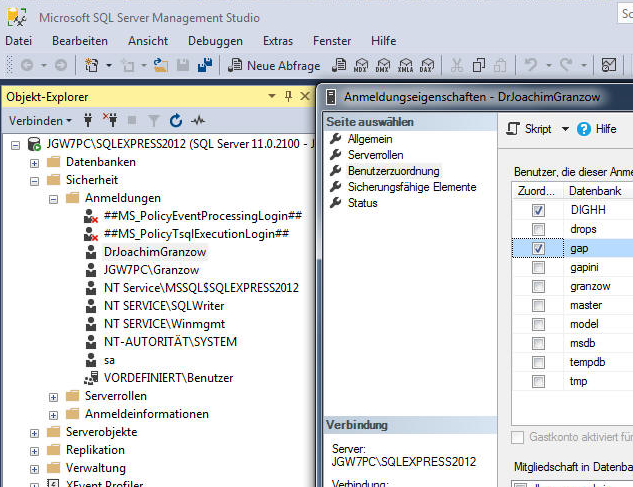
Task: Select the Allgemein page
Action: 370,139
